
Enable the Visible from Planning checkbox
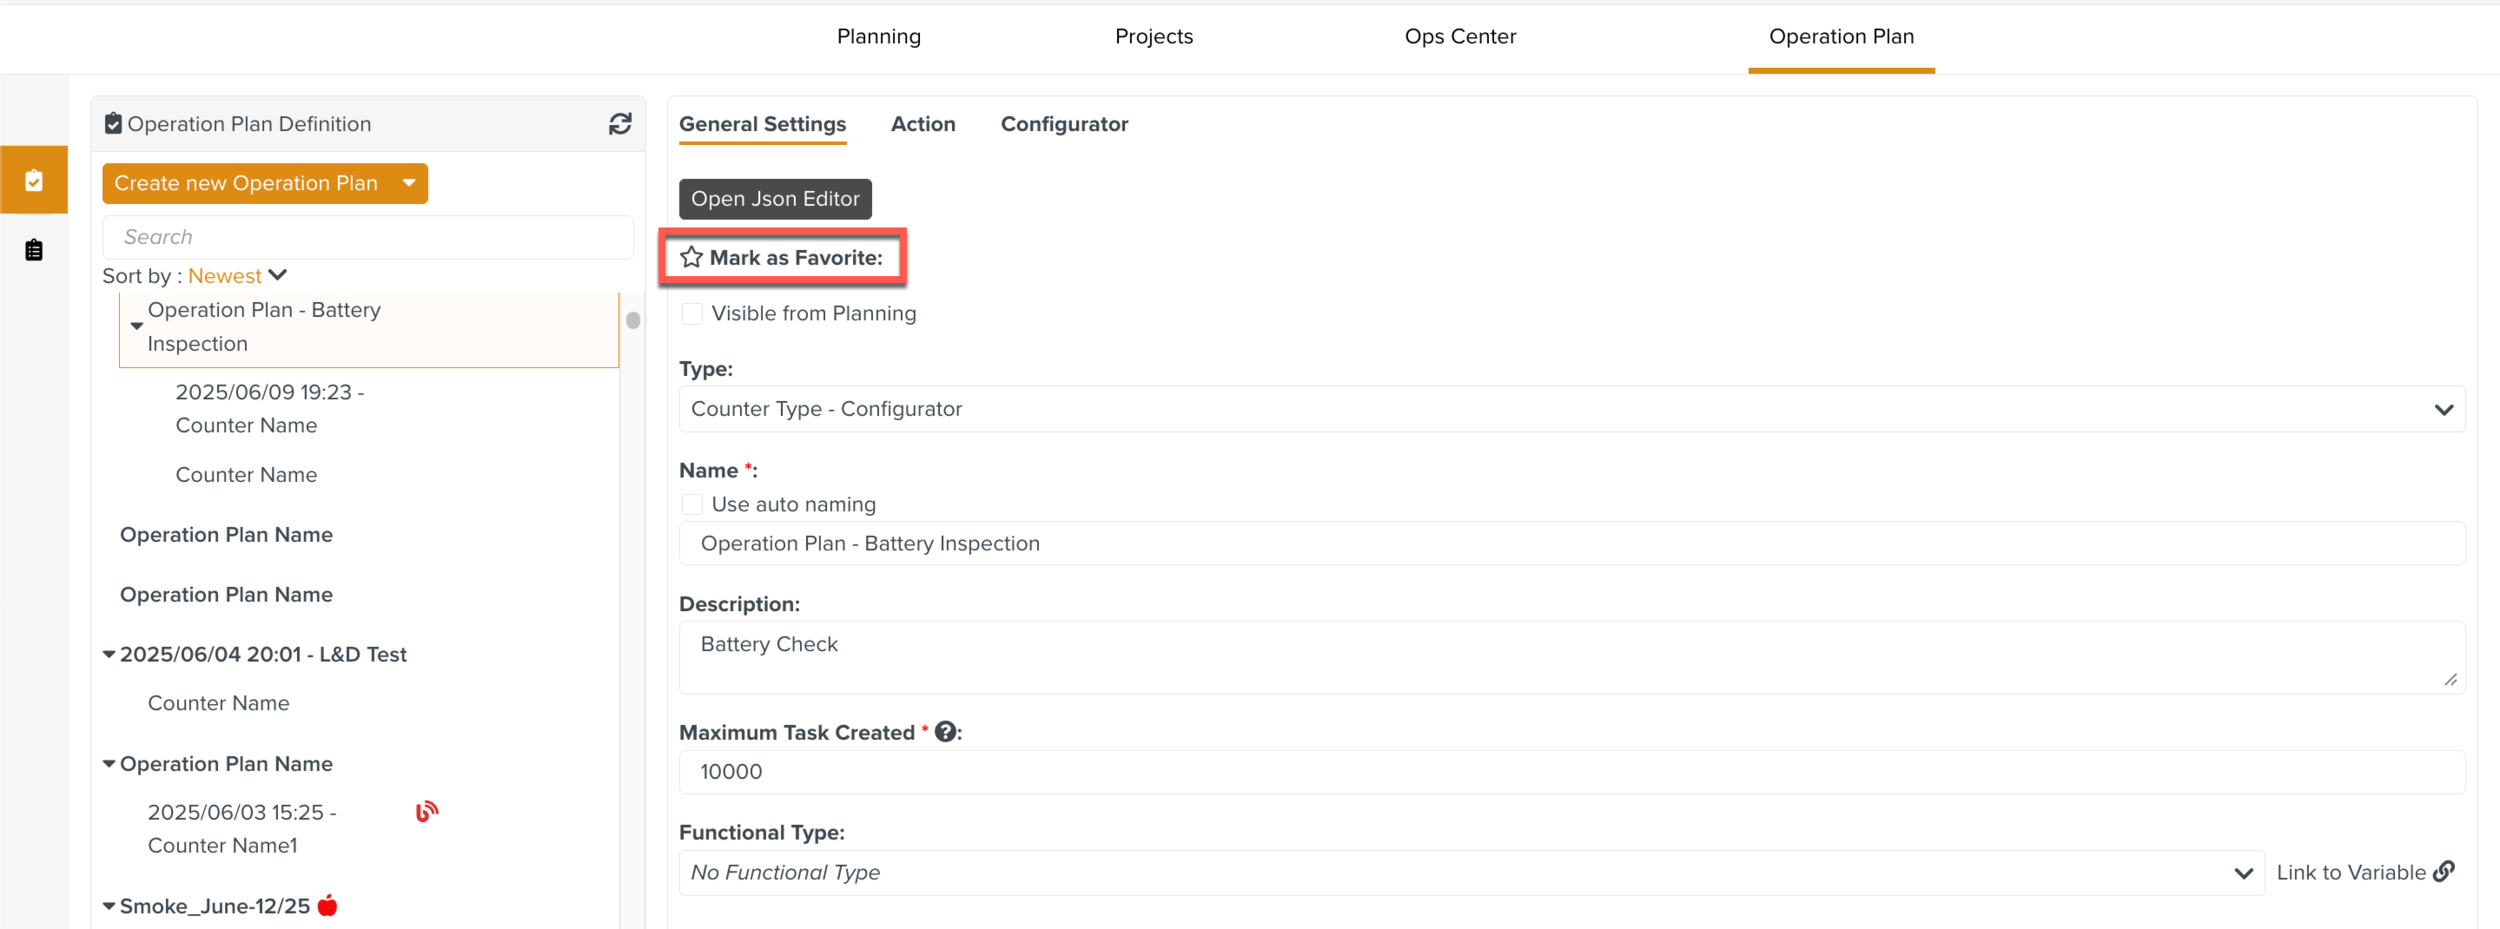(x=692, y=314)
